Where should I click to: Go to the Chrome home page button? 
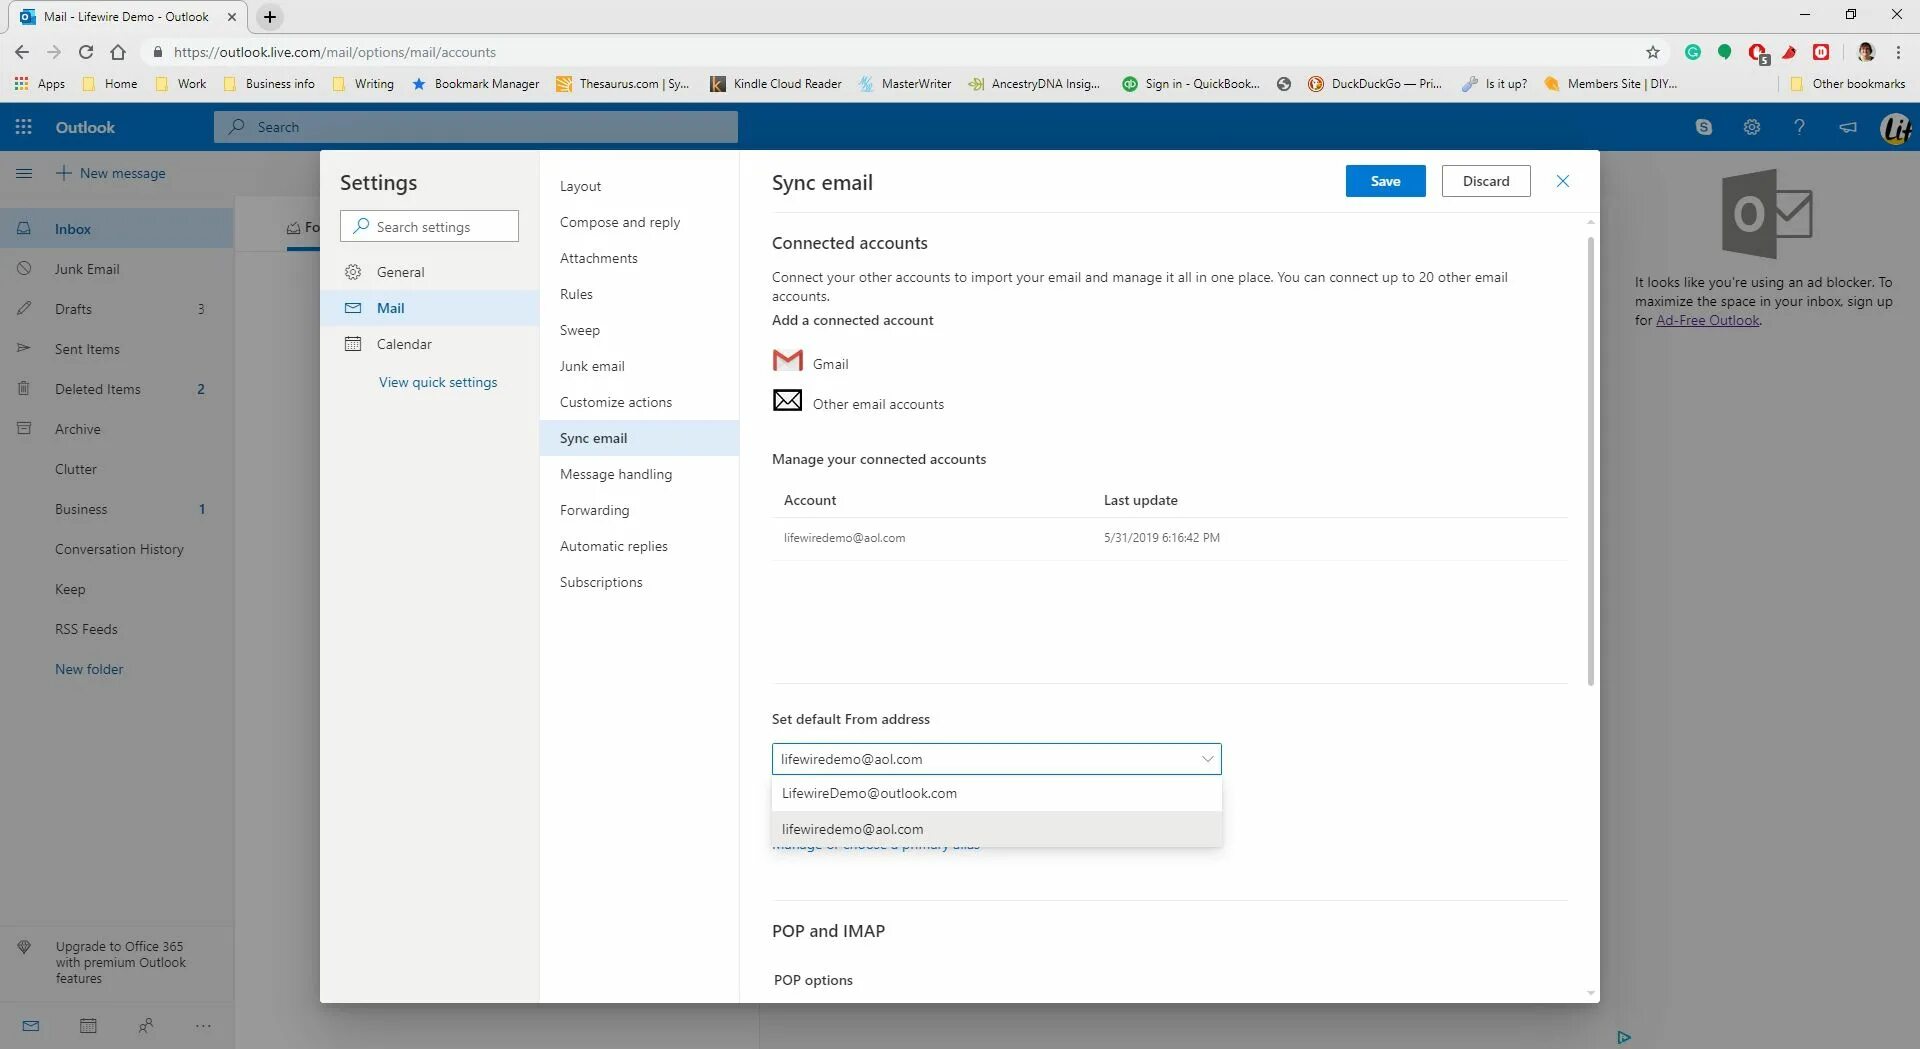pos(118,52)
